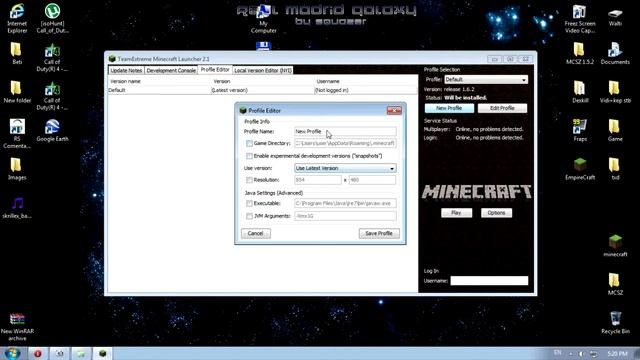Select the MCSZ folder icon
Viewport: 640px width, 360px height.
[x=615, y=284]
